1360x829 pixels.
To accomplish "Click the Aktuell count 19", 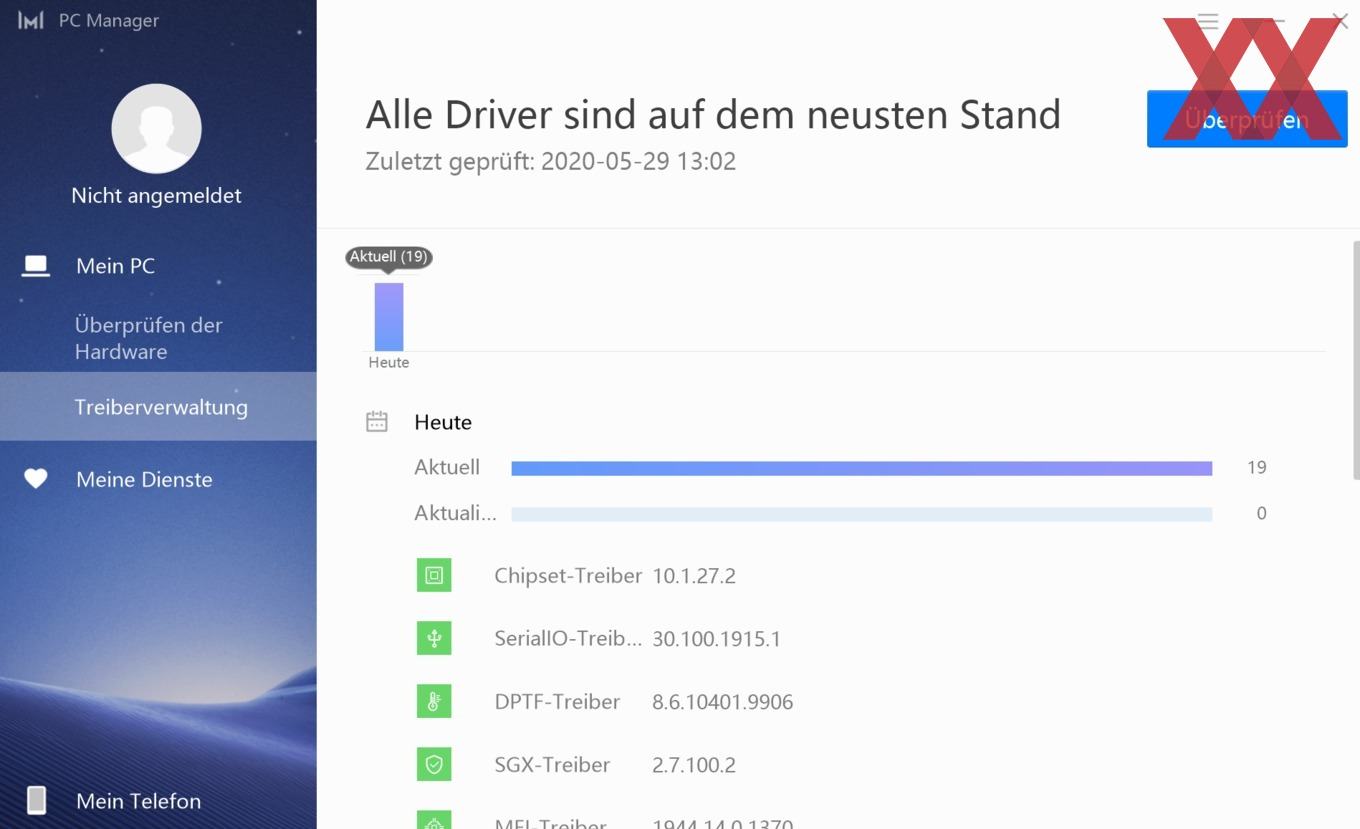I will click(x=1257, y=467).
